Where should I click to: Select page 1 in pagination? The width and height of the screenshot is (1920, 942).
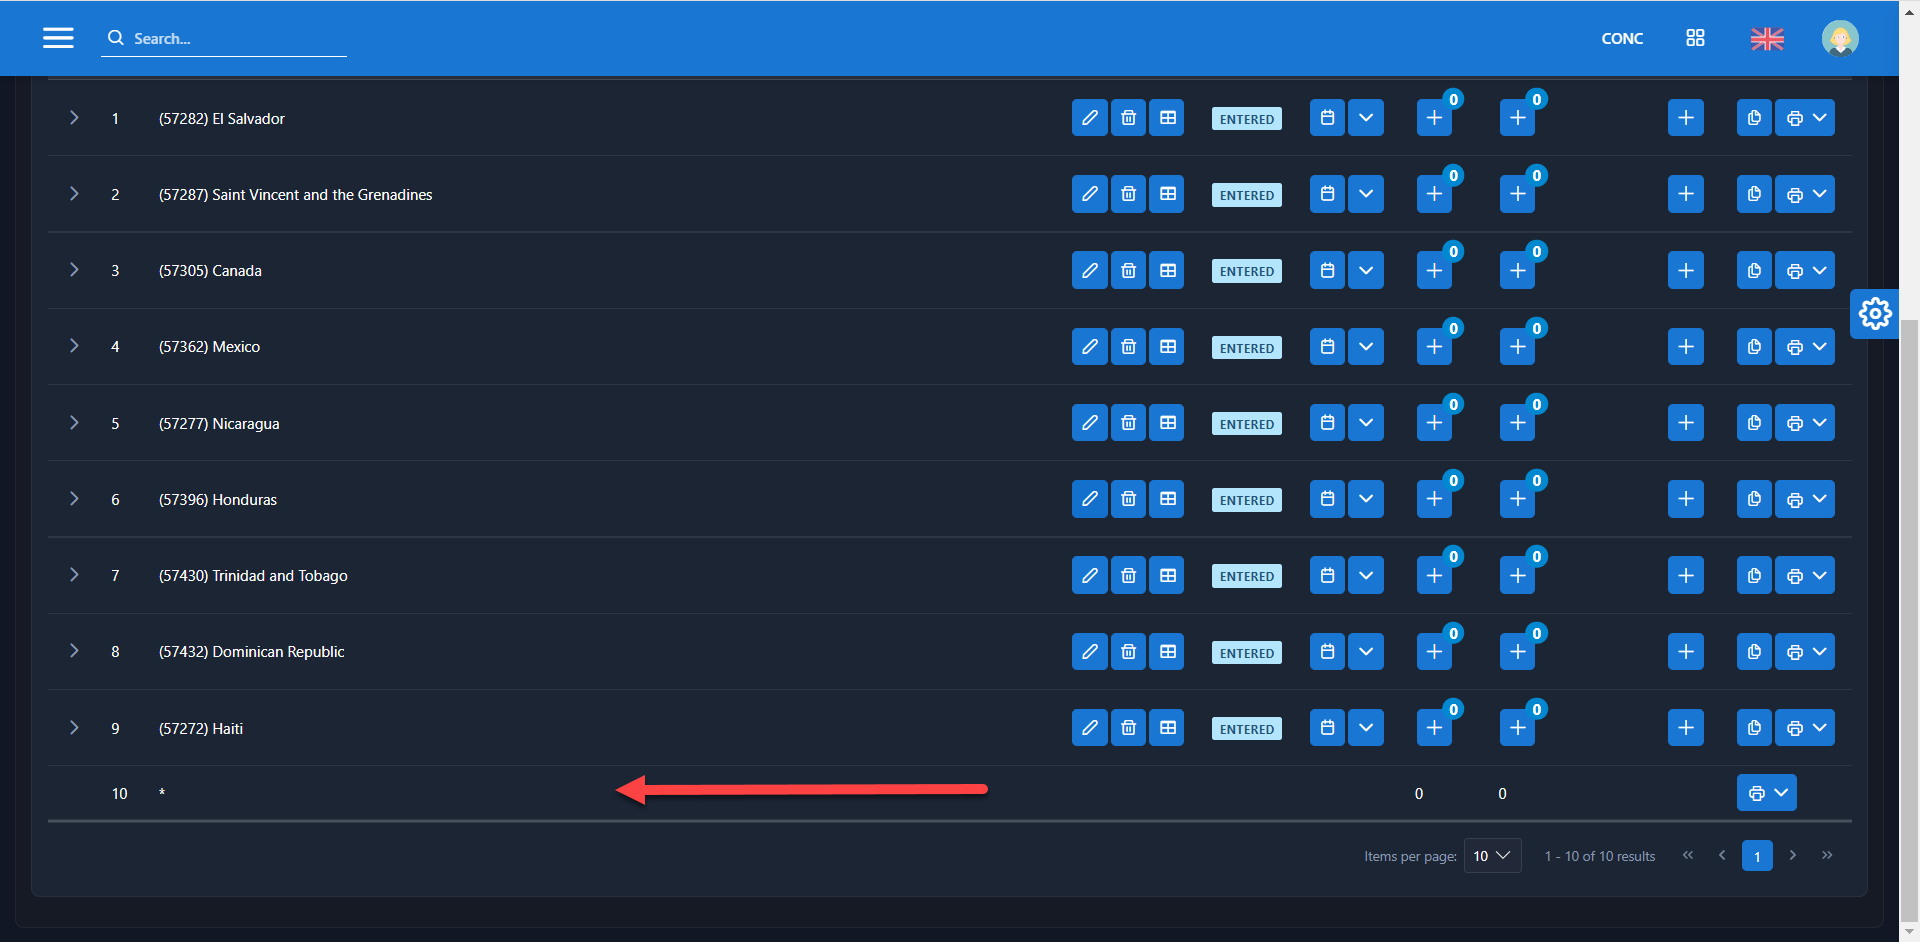click(1757, 856)
